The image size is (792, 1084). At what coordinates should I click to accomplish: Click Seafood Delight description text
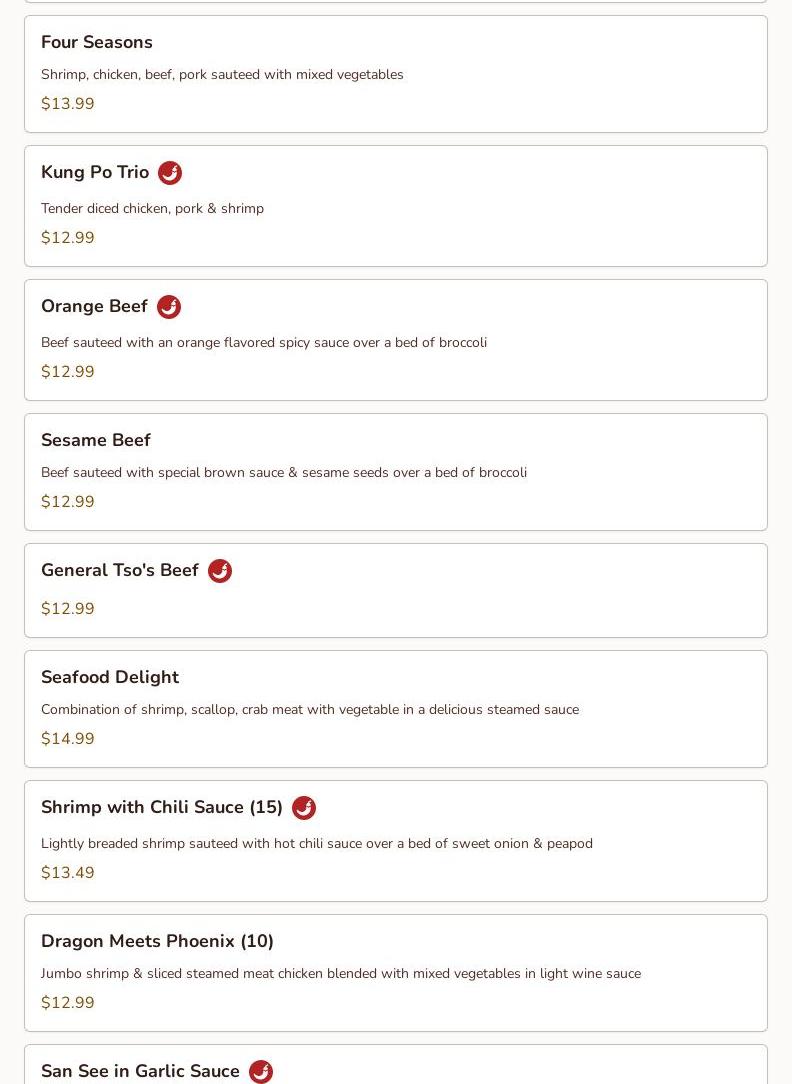[310, 709]
